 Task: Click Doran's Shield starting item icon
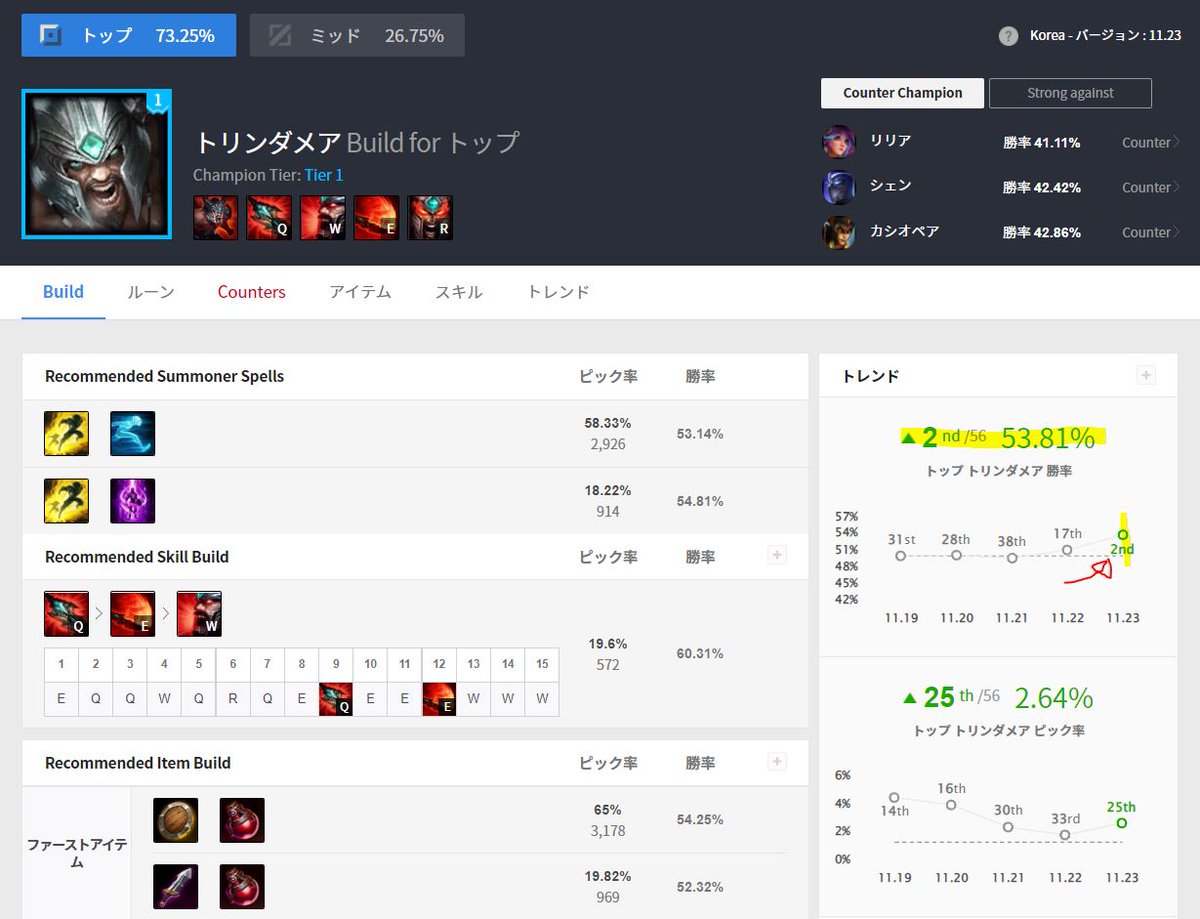click(176, 820)
